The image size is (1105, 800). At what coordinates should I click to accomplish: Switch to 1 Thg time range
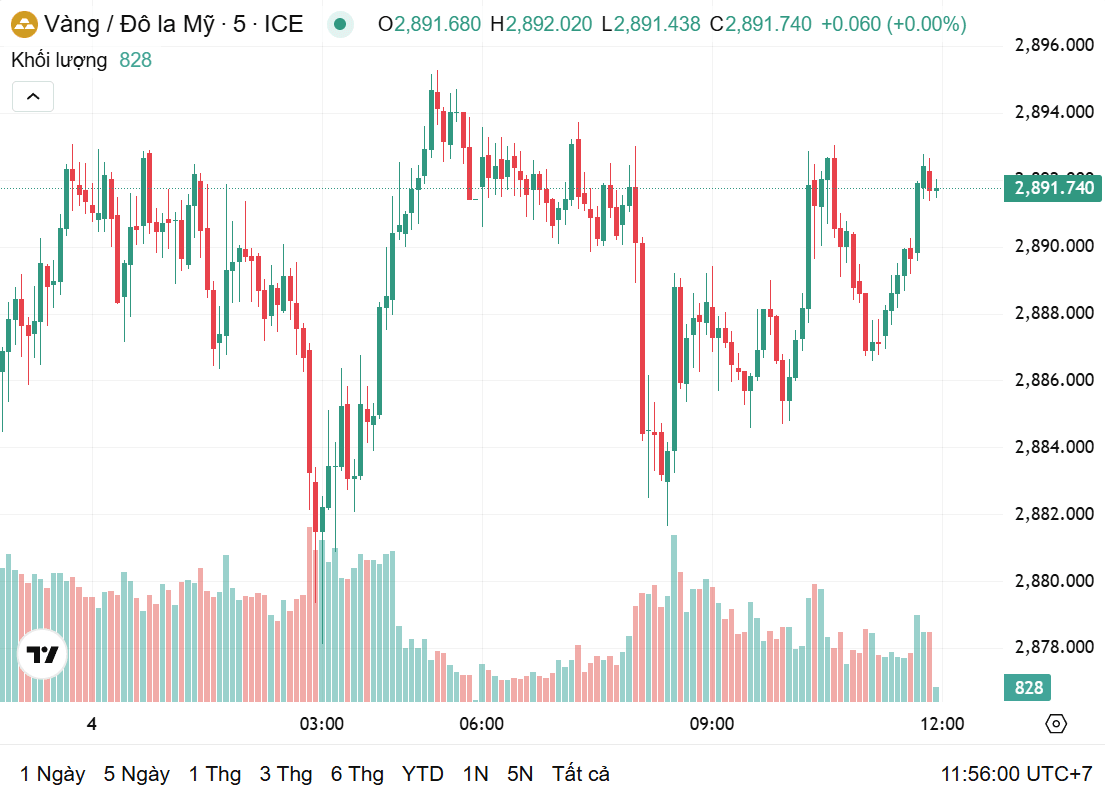(x=215, y=774)
